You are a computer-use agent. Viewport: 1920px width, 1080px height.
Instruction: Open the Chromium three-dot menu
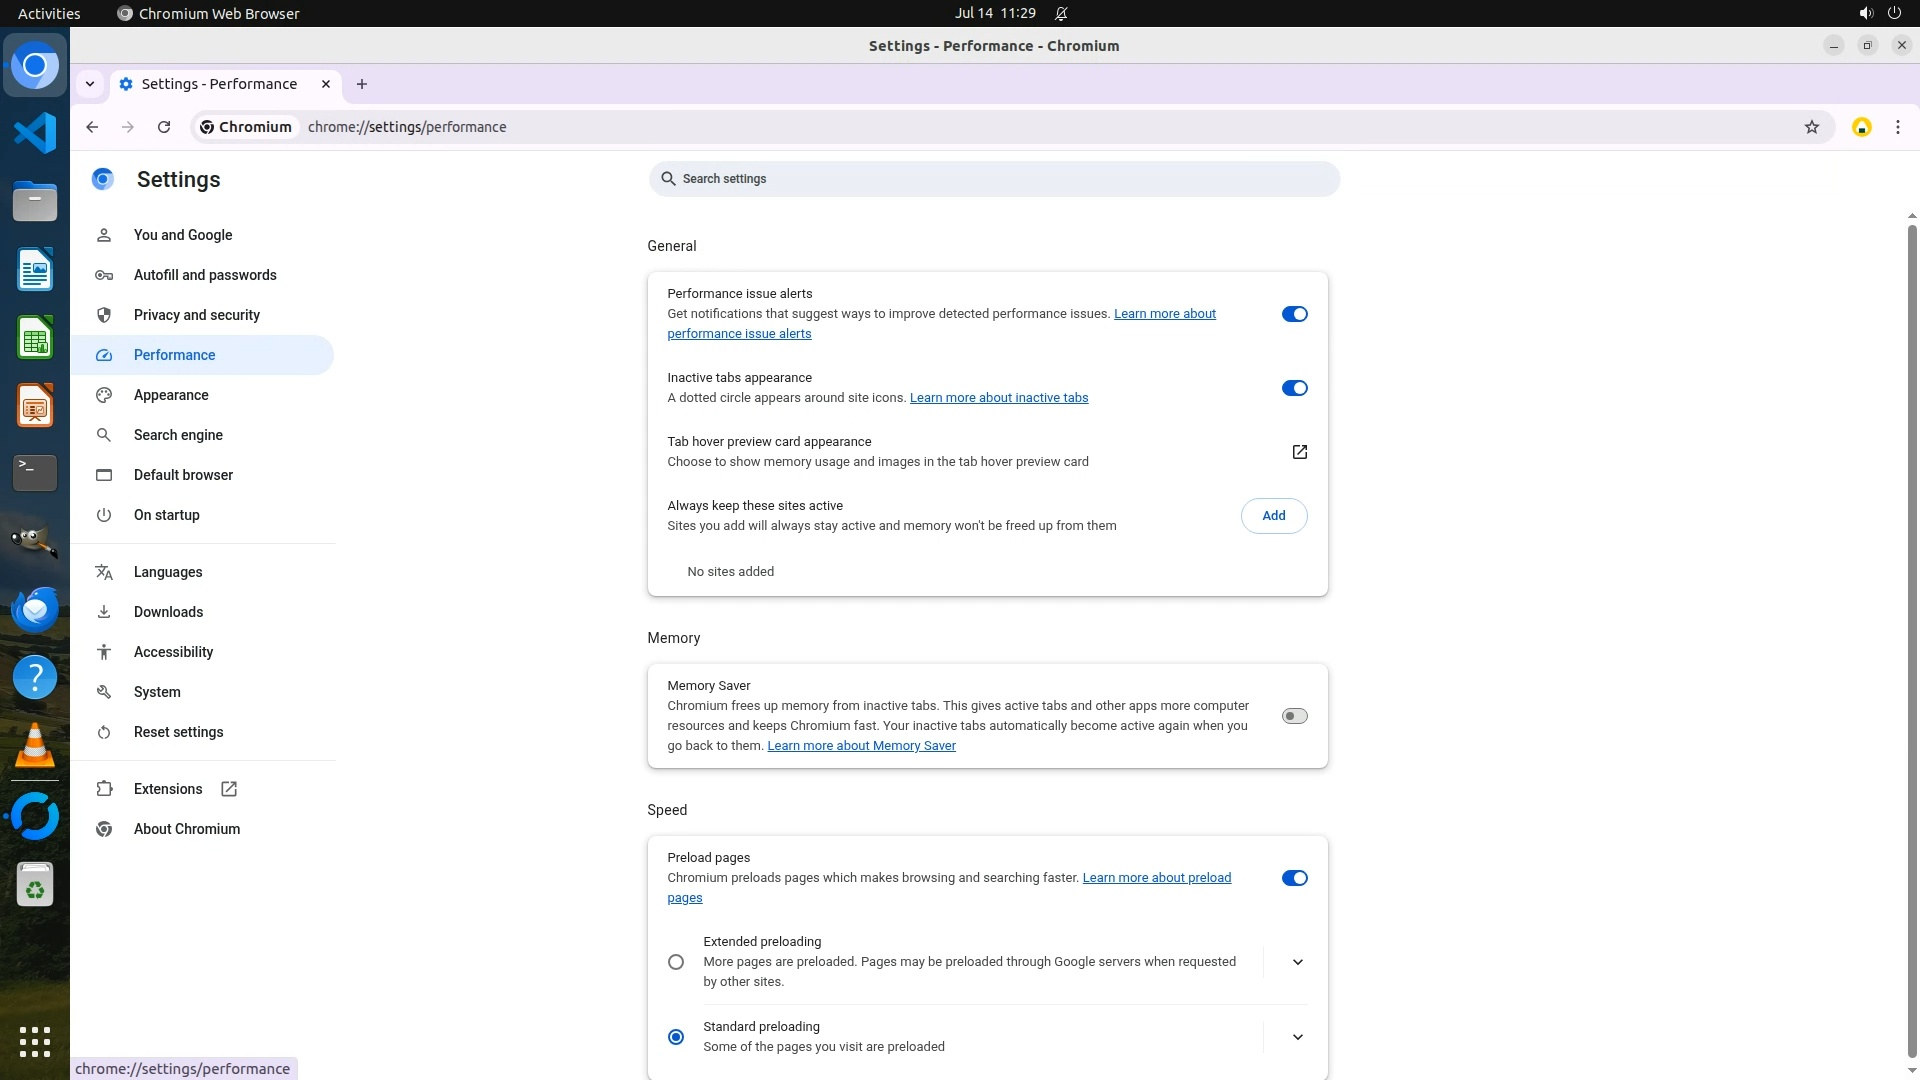click(1897, 127)
